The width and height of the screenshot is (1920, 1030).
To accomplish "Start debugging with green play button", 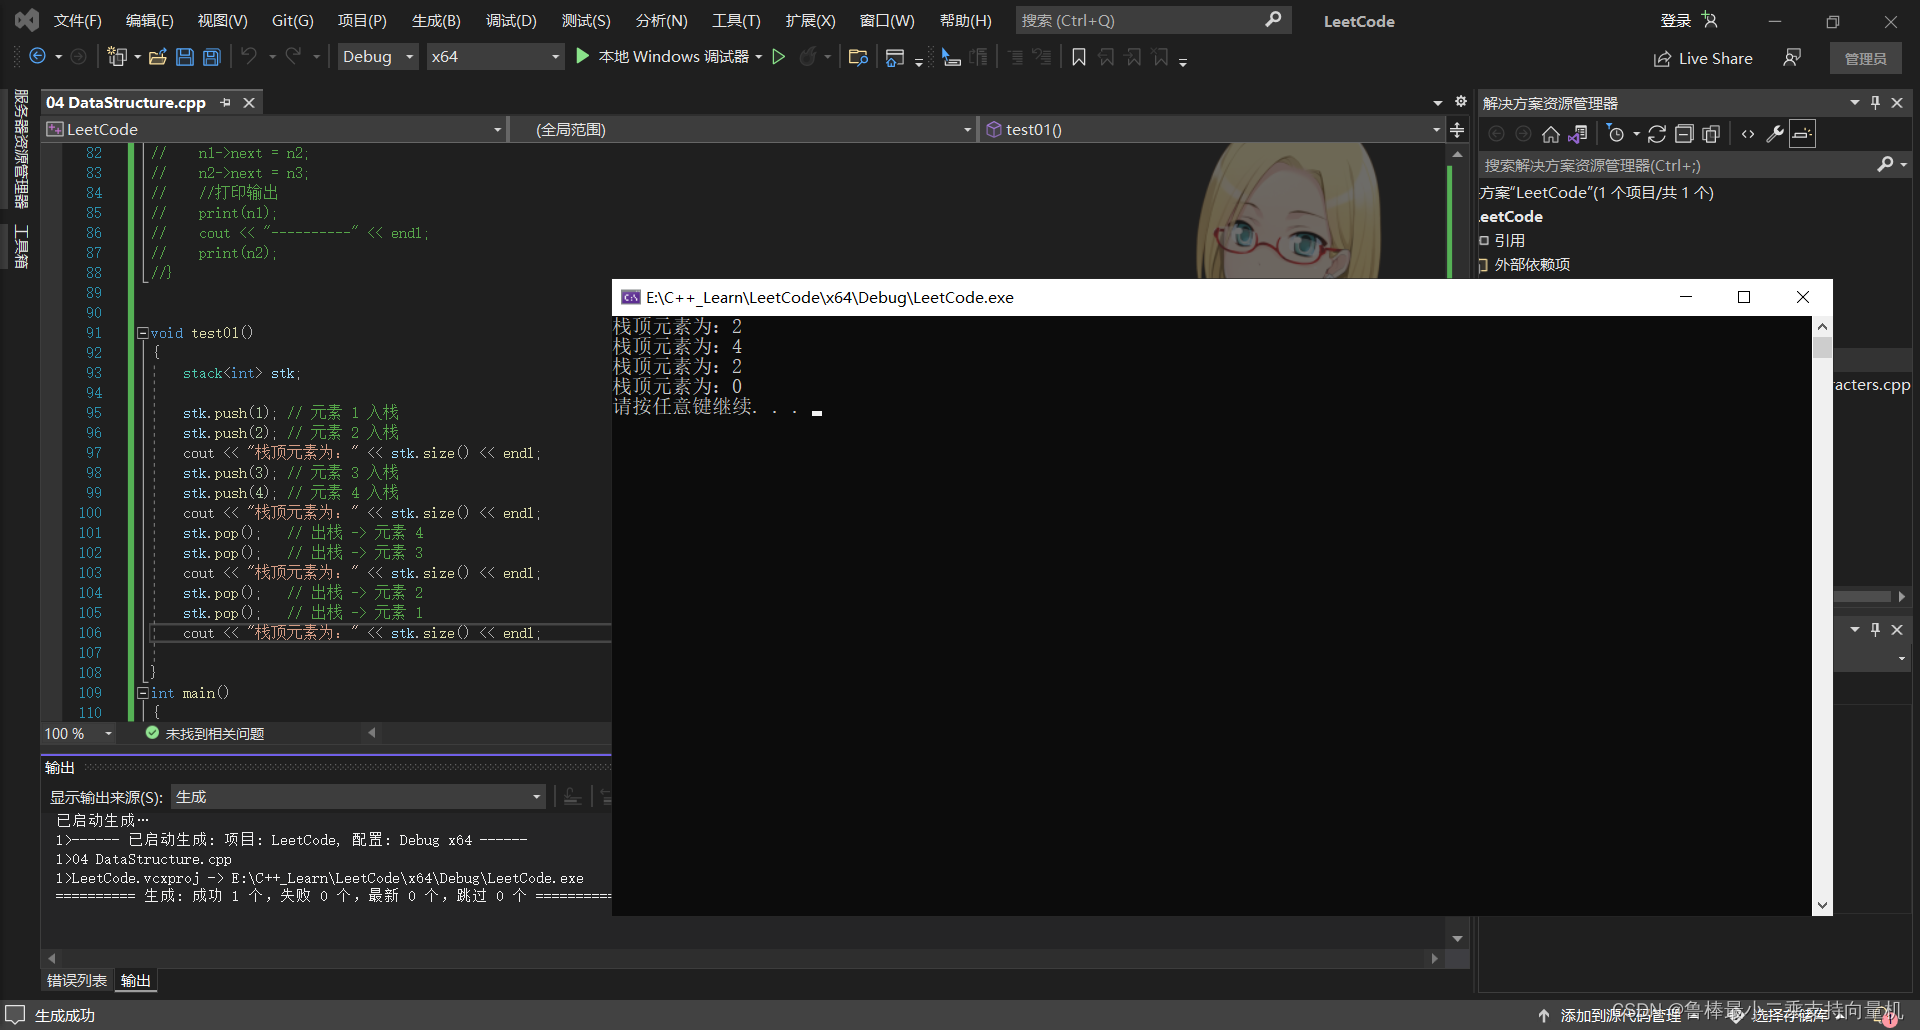I will (583, 57).
